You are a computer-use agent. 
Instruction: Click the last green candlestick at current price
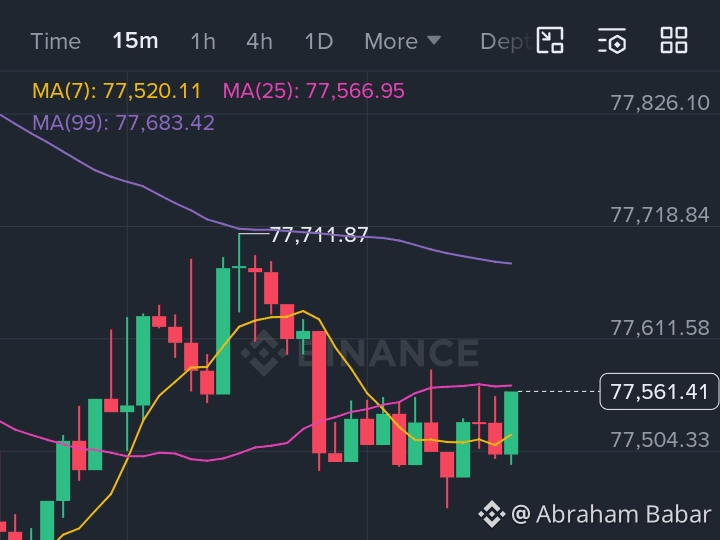[x=511, y=423]
